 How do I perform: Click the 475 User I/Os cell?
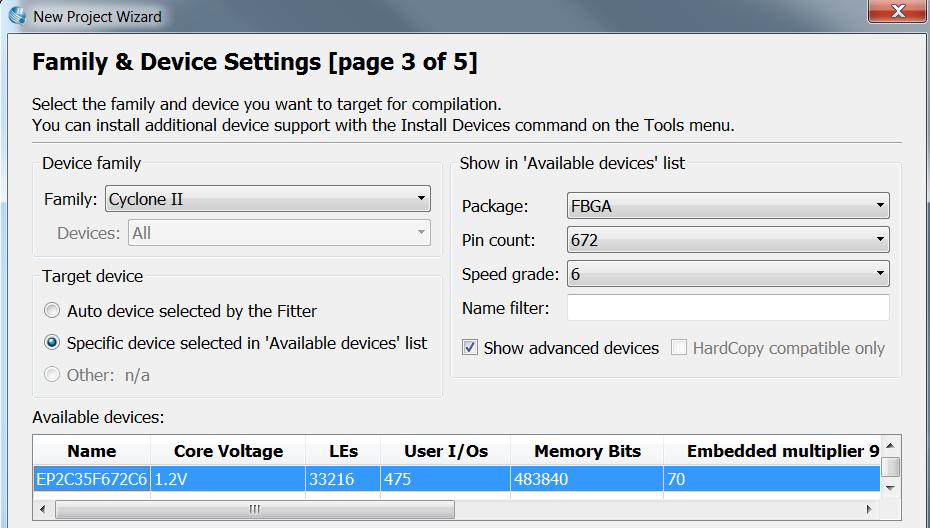pyautogui.click(x=445, y=479)
